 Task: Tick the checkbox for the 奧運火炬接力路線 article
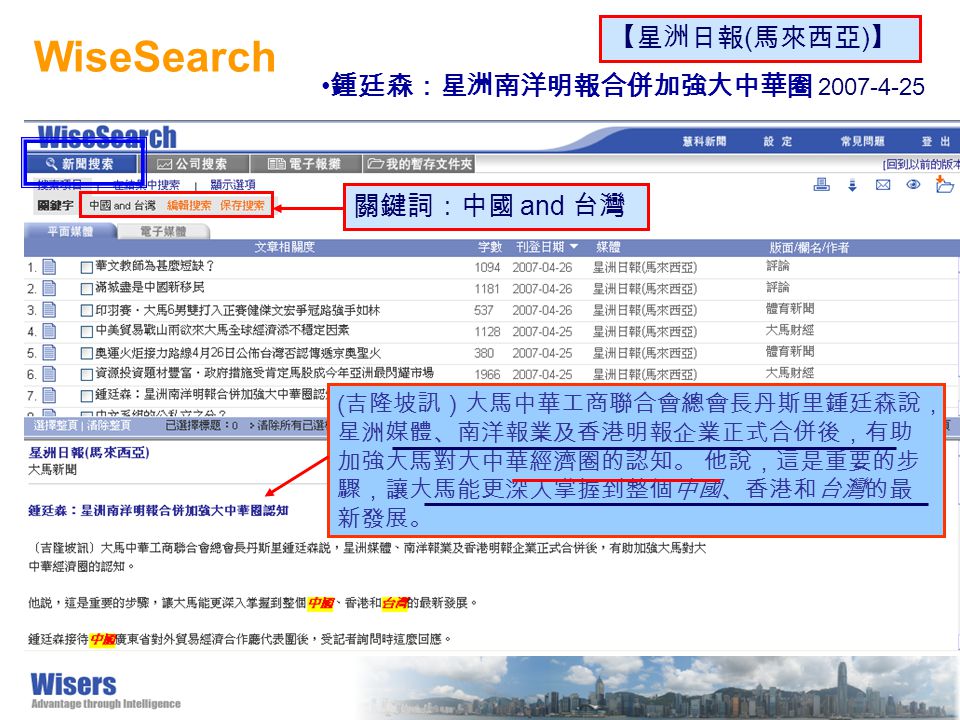point(86,353)
